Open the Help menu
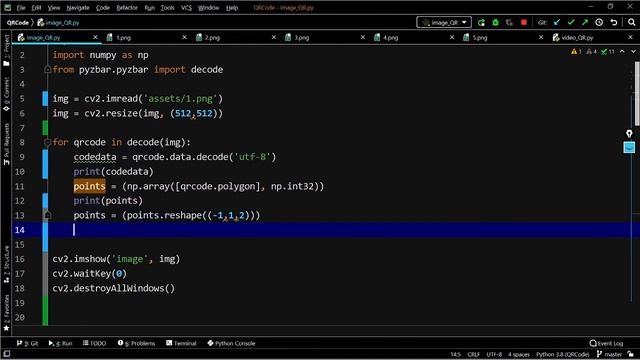The height and width of the screenshot is (360, 640). (x=232, y=8)
